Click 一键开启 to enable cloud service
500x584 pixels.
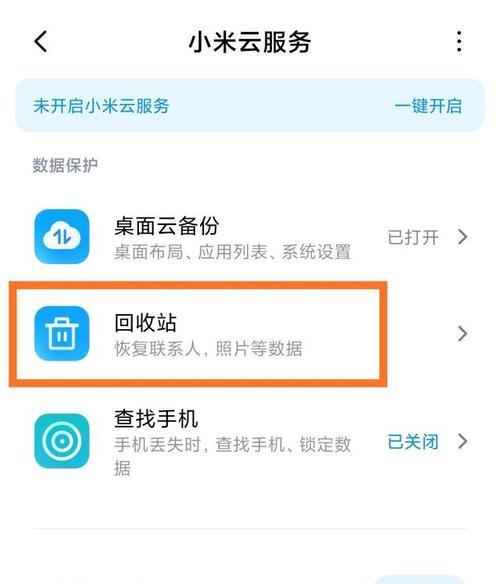(428, 106)
